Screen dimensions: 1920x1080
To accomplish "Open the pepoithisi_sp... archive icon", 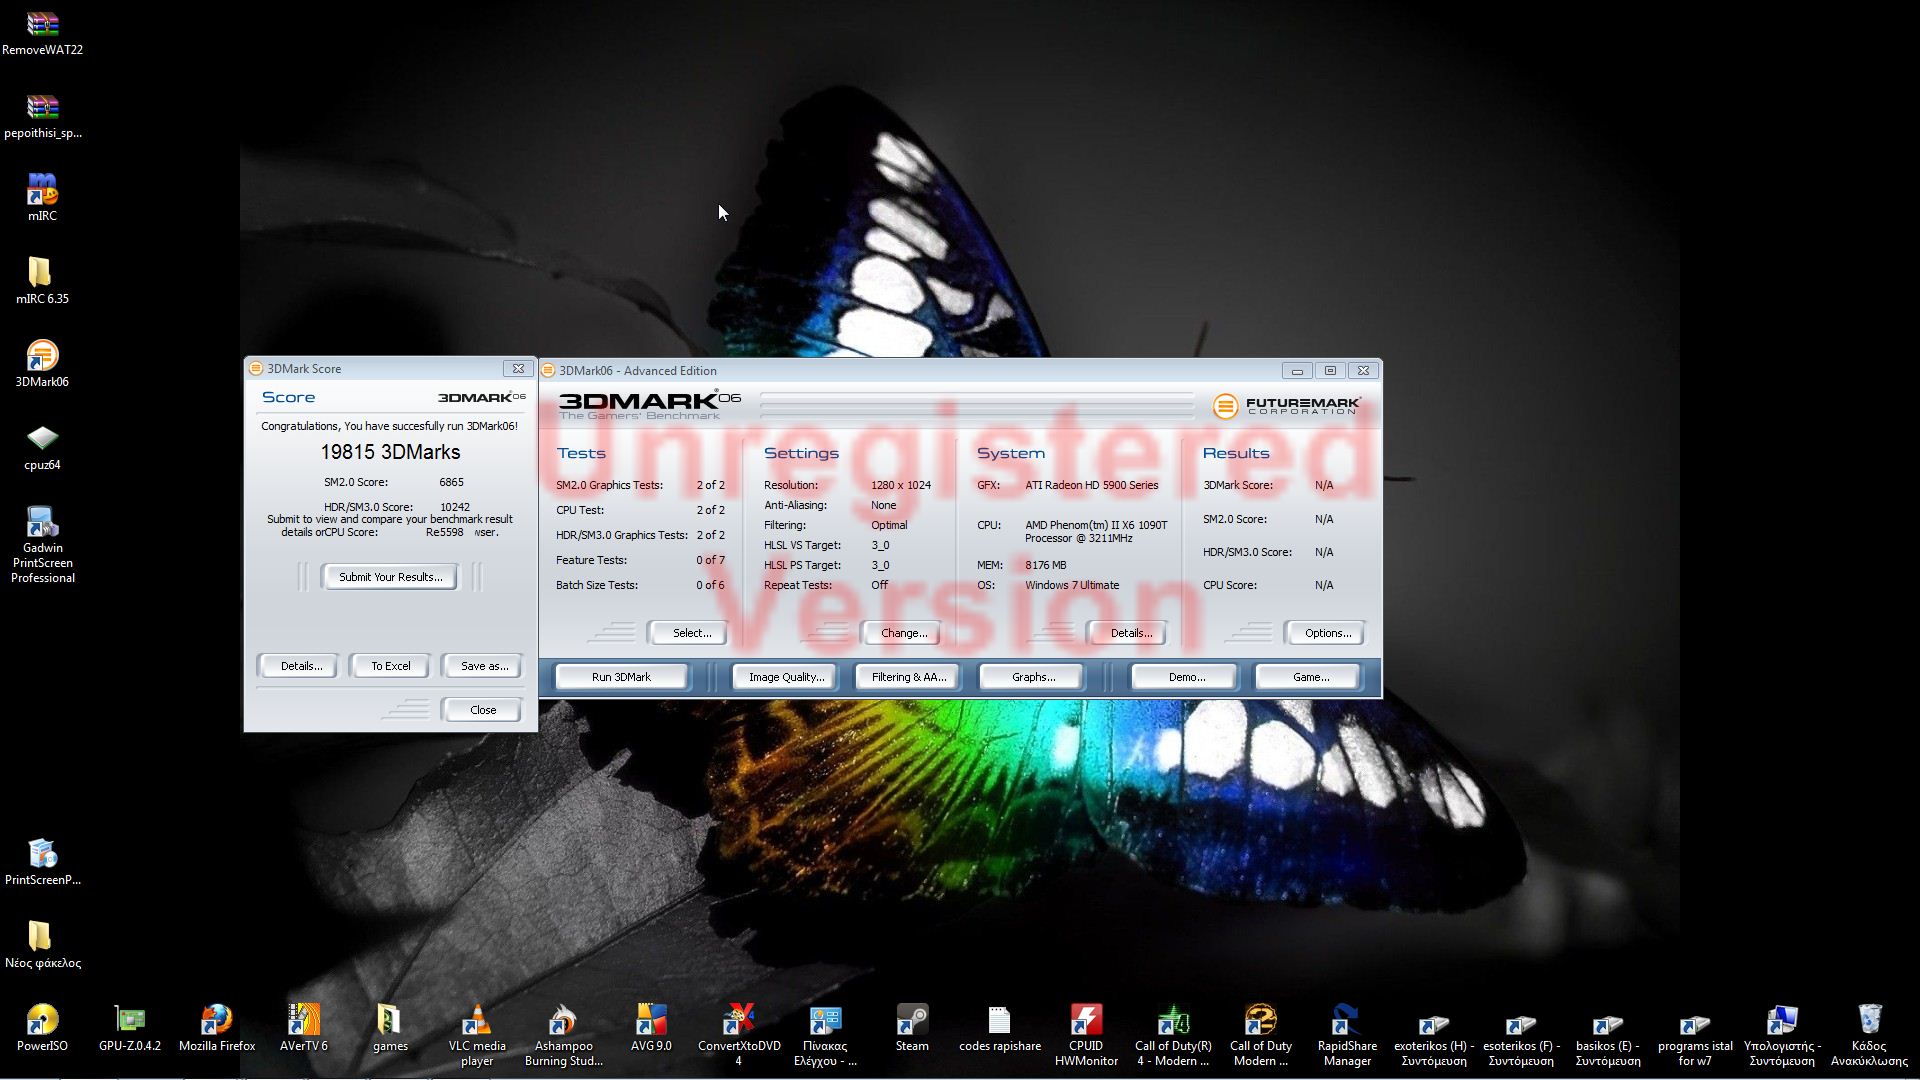I will (x=42, y=107).
